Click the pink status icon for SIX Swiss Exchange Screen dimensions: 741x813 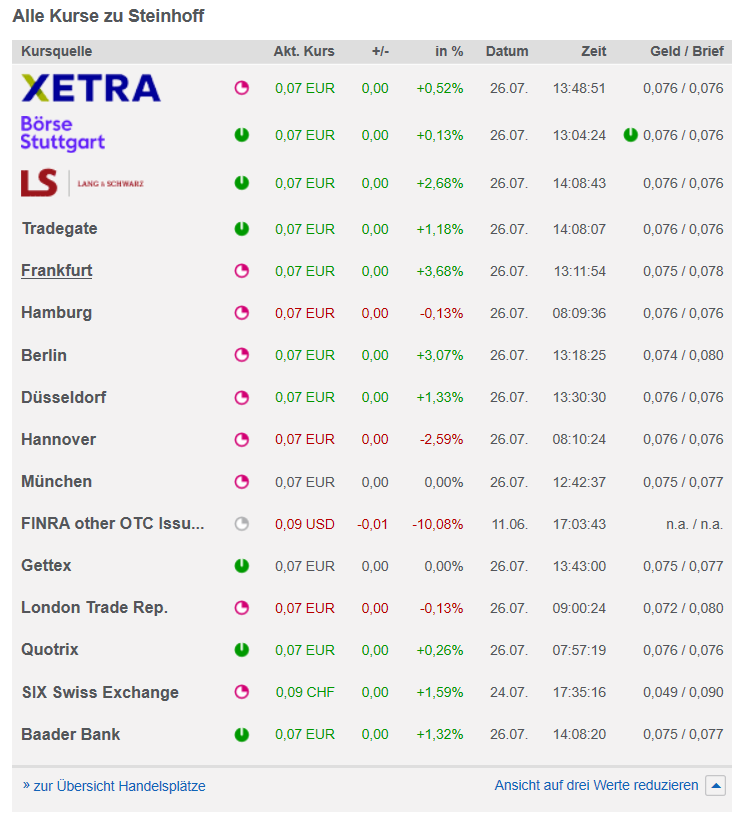tap(241, 692)
